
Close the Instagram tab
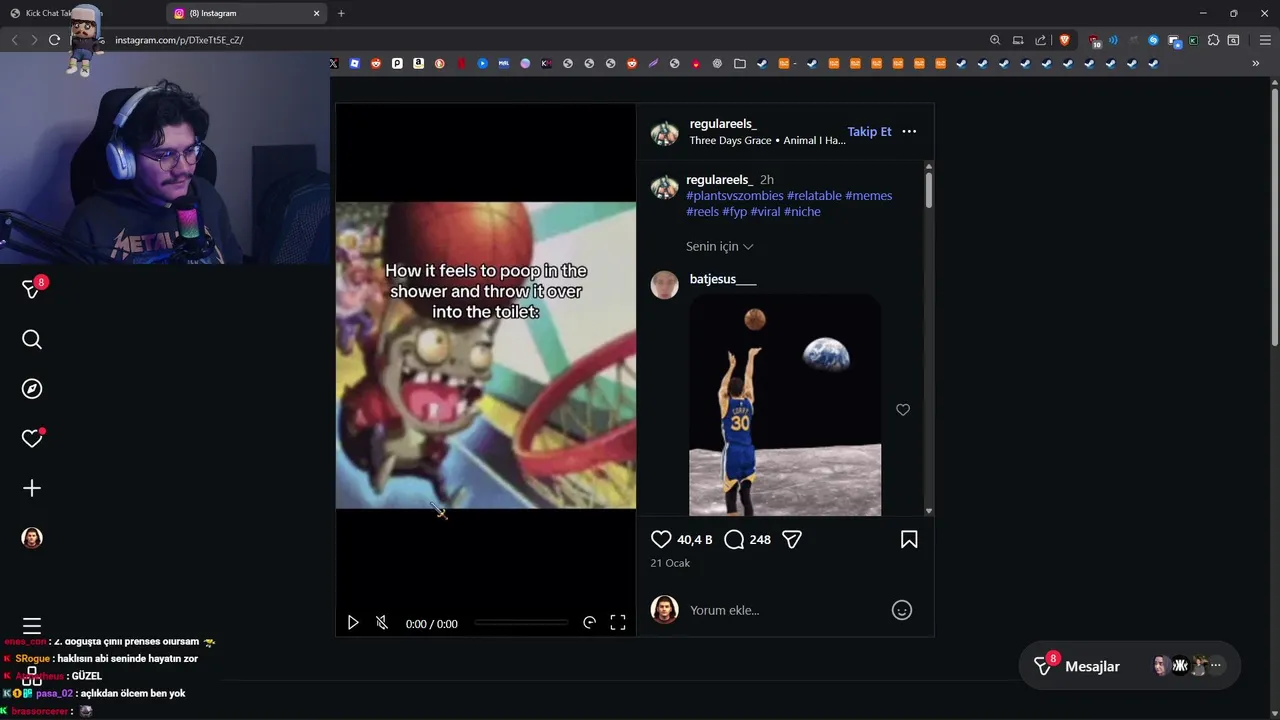coord(317,13)
